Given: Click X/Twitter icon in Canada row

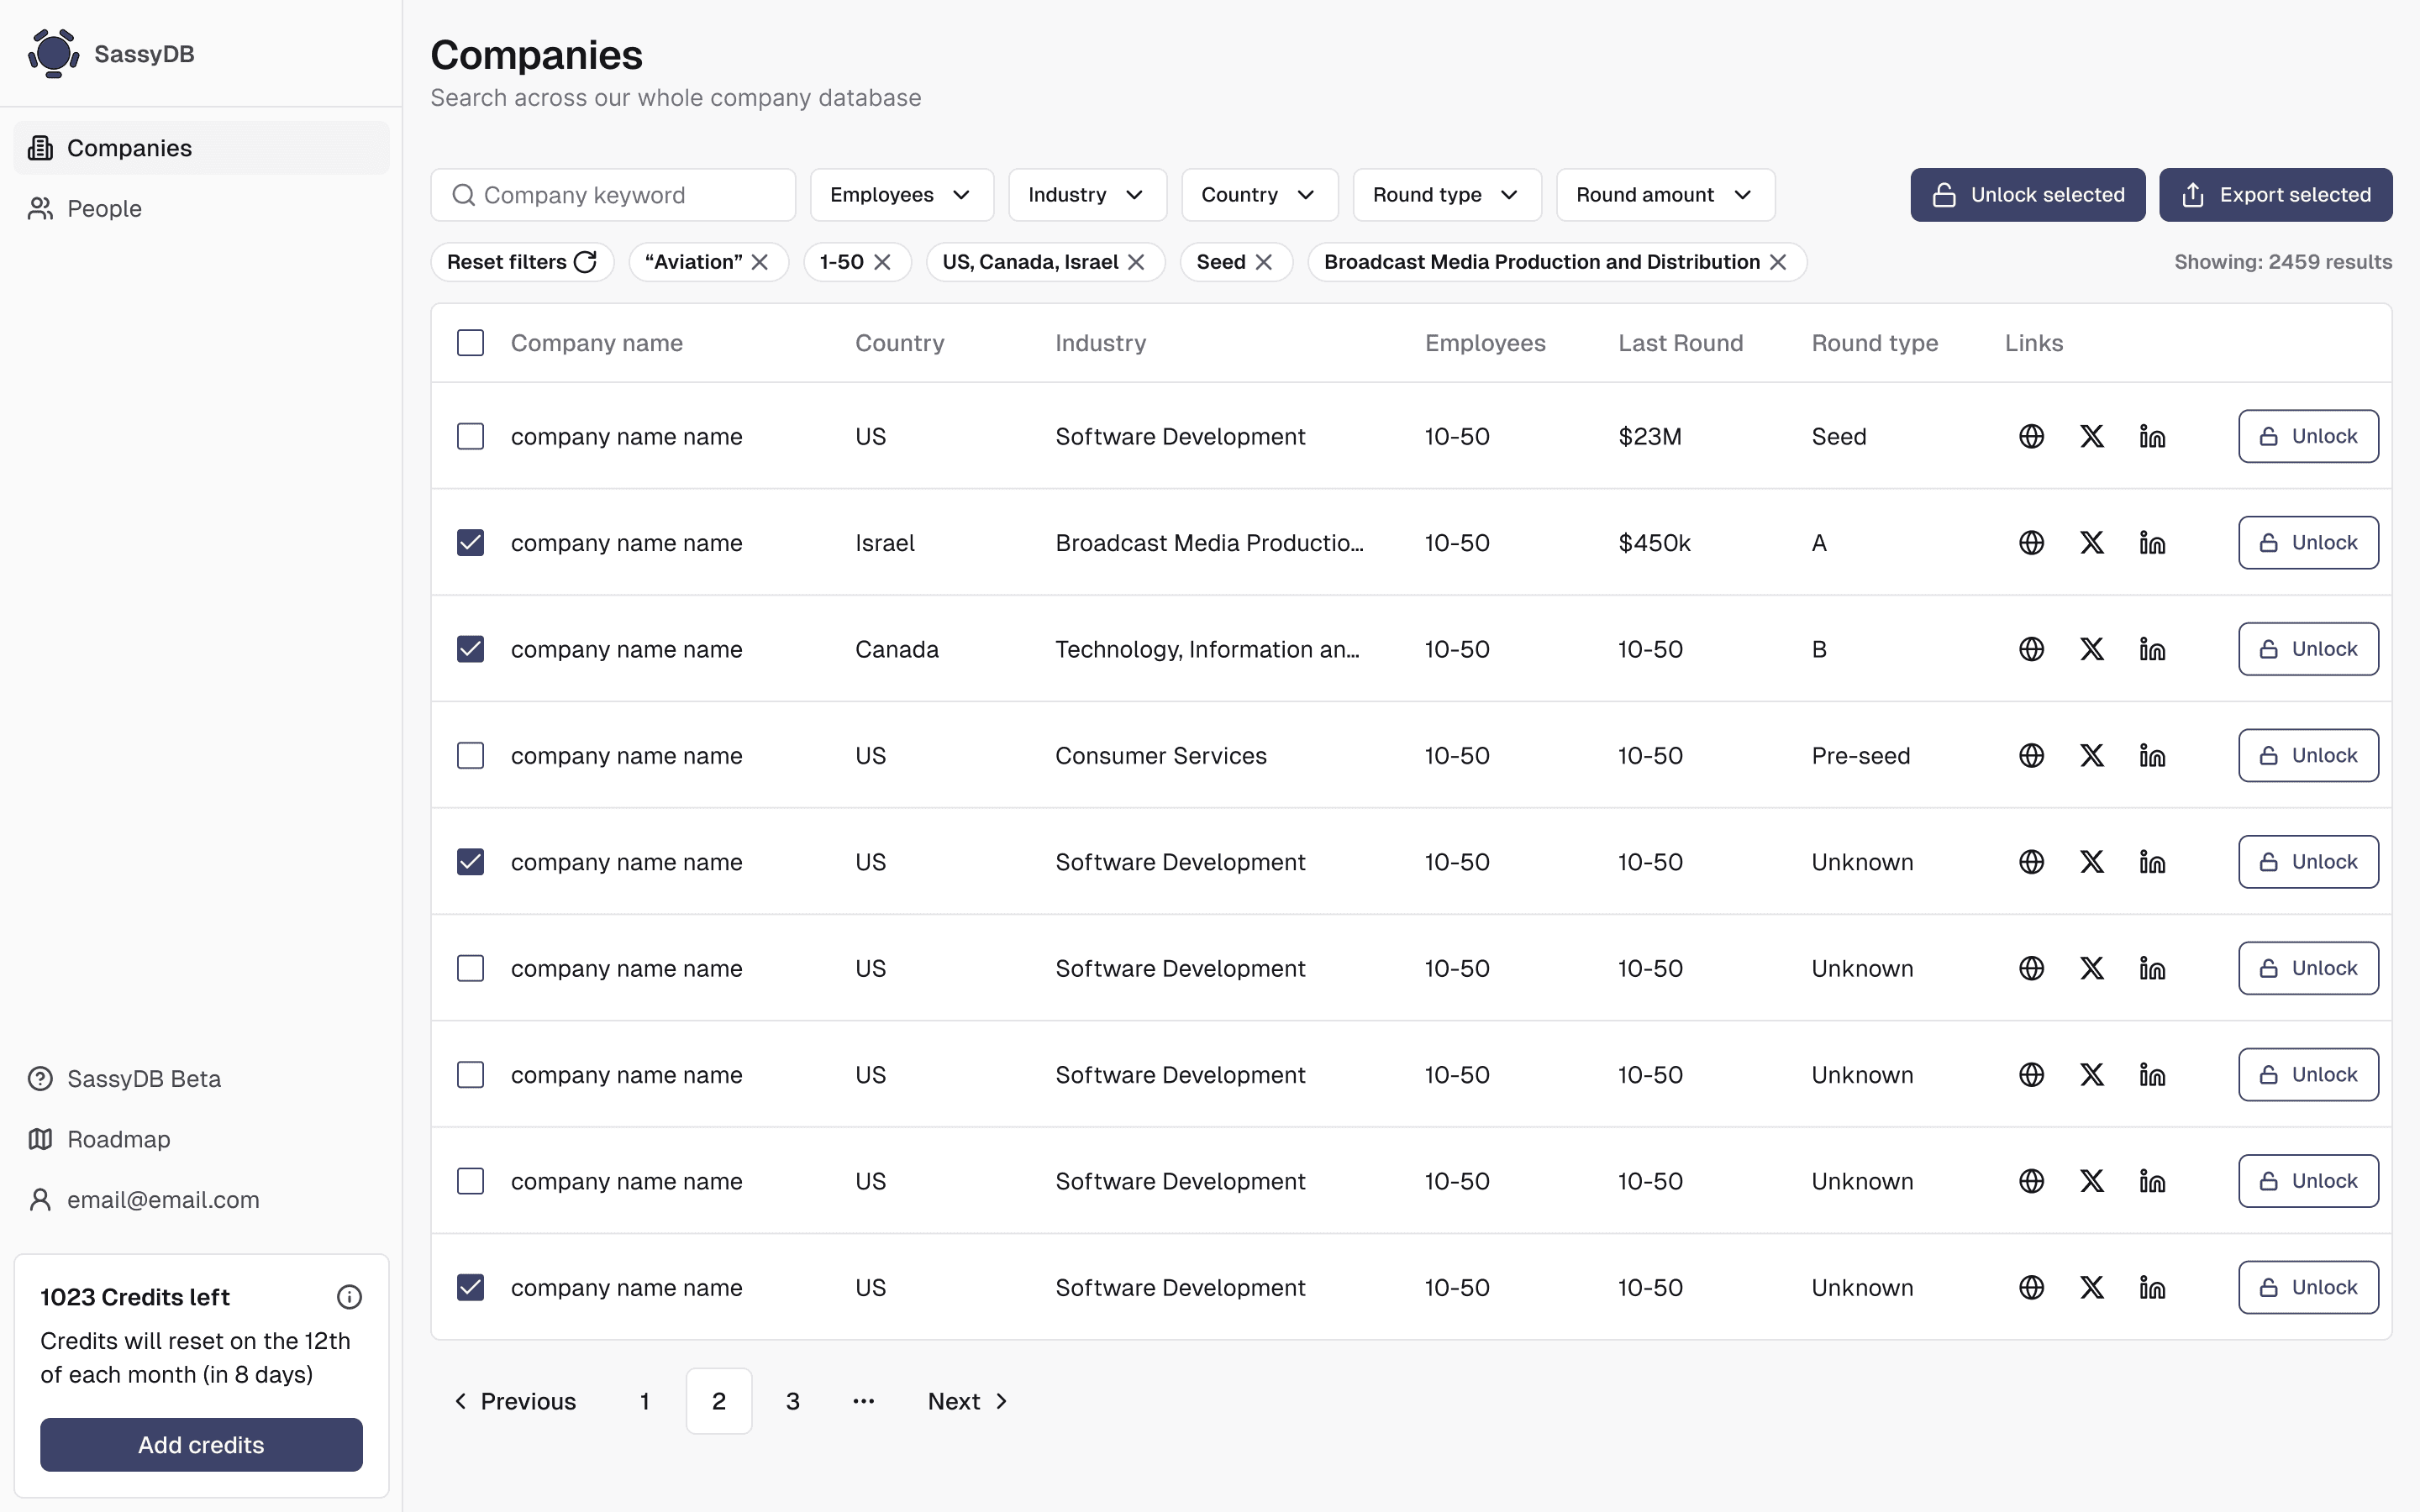Looking at the screenshot, I should coord(2091,649).
